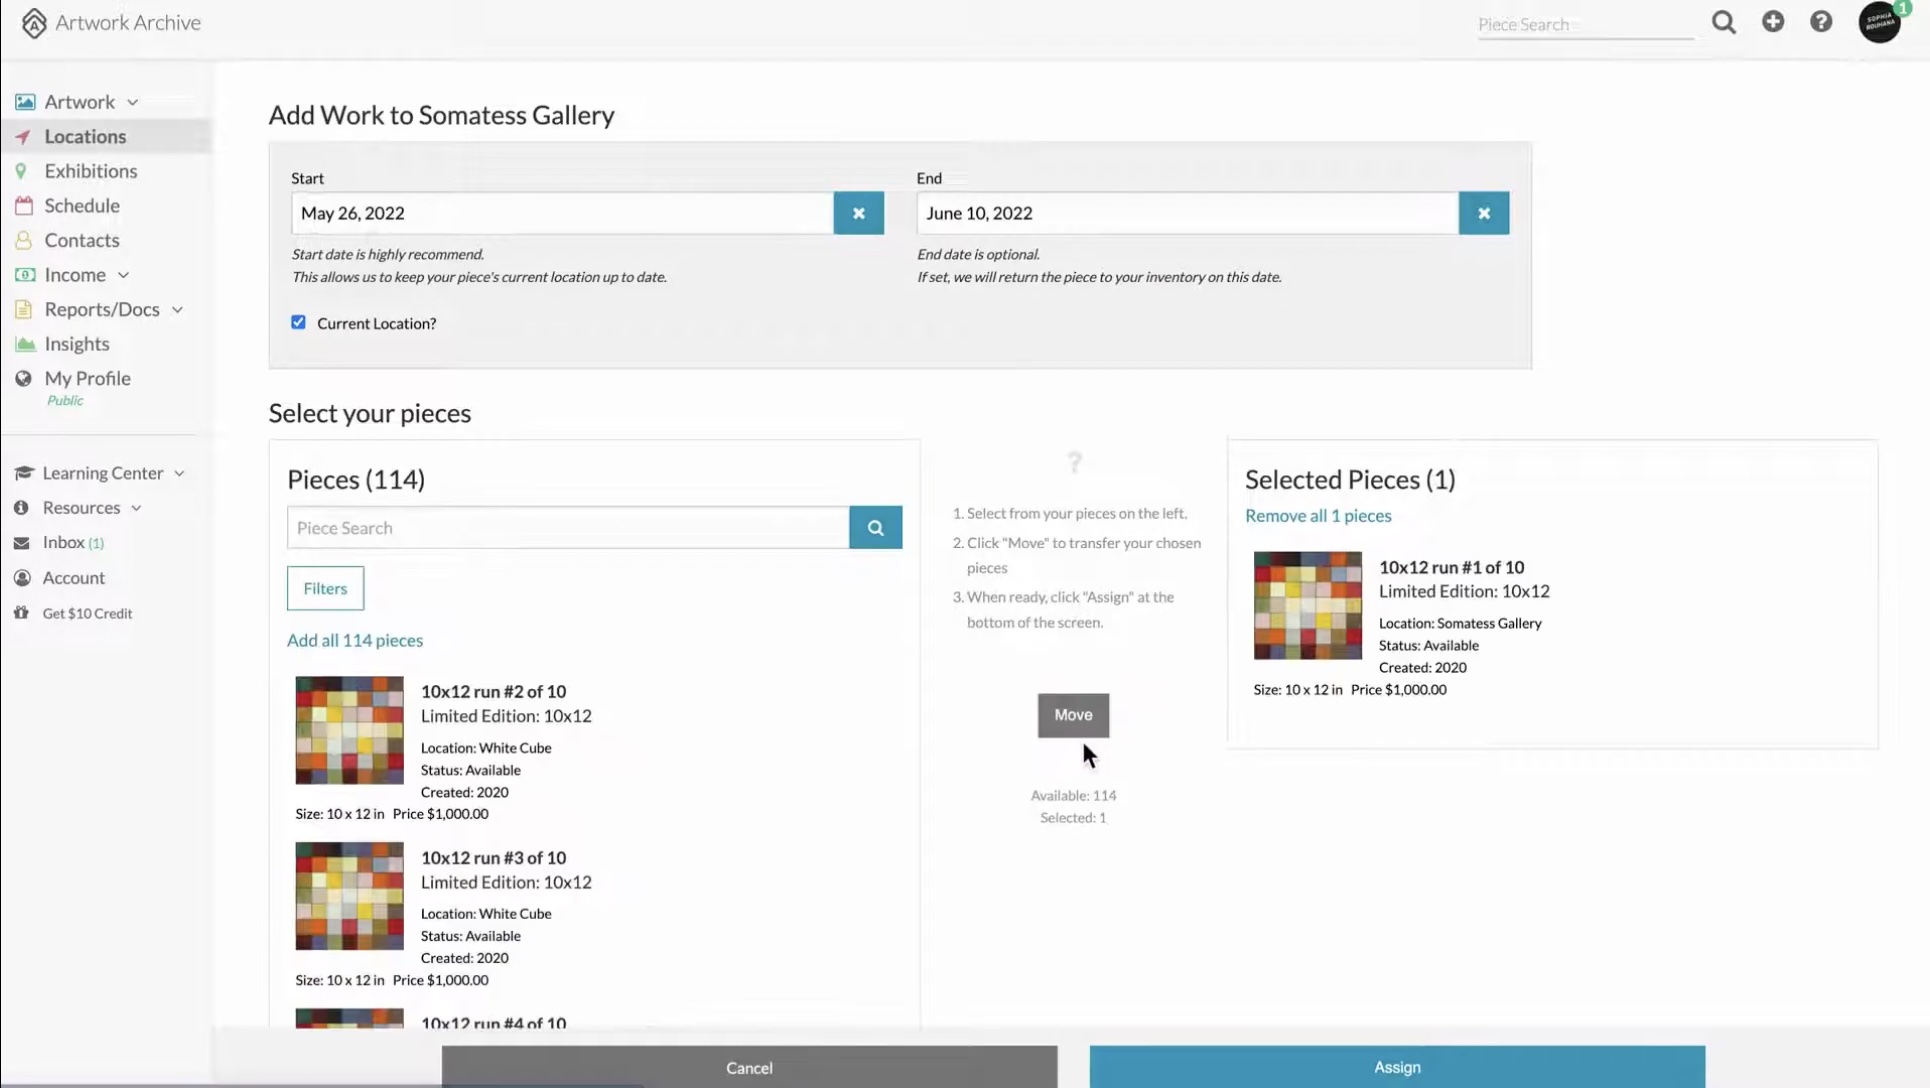Focus the Pieces search box
Image resolution: width=1930 pixels, height=1088 pixels.
(568, 527)
